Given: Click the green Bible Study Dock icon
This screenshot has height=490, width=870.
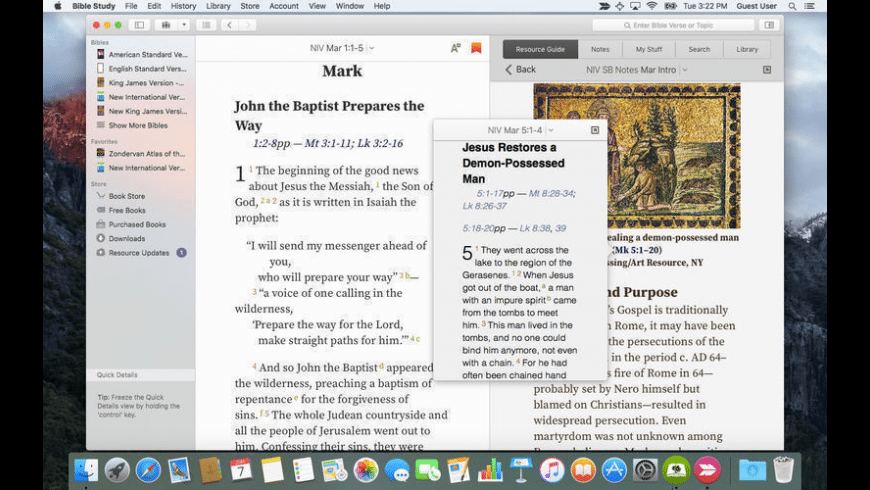Looking at the screenshot, I should pyautogui.click(x=676, y=471).
